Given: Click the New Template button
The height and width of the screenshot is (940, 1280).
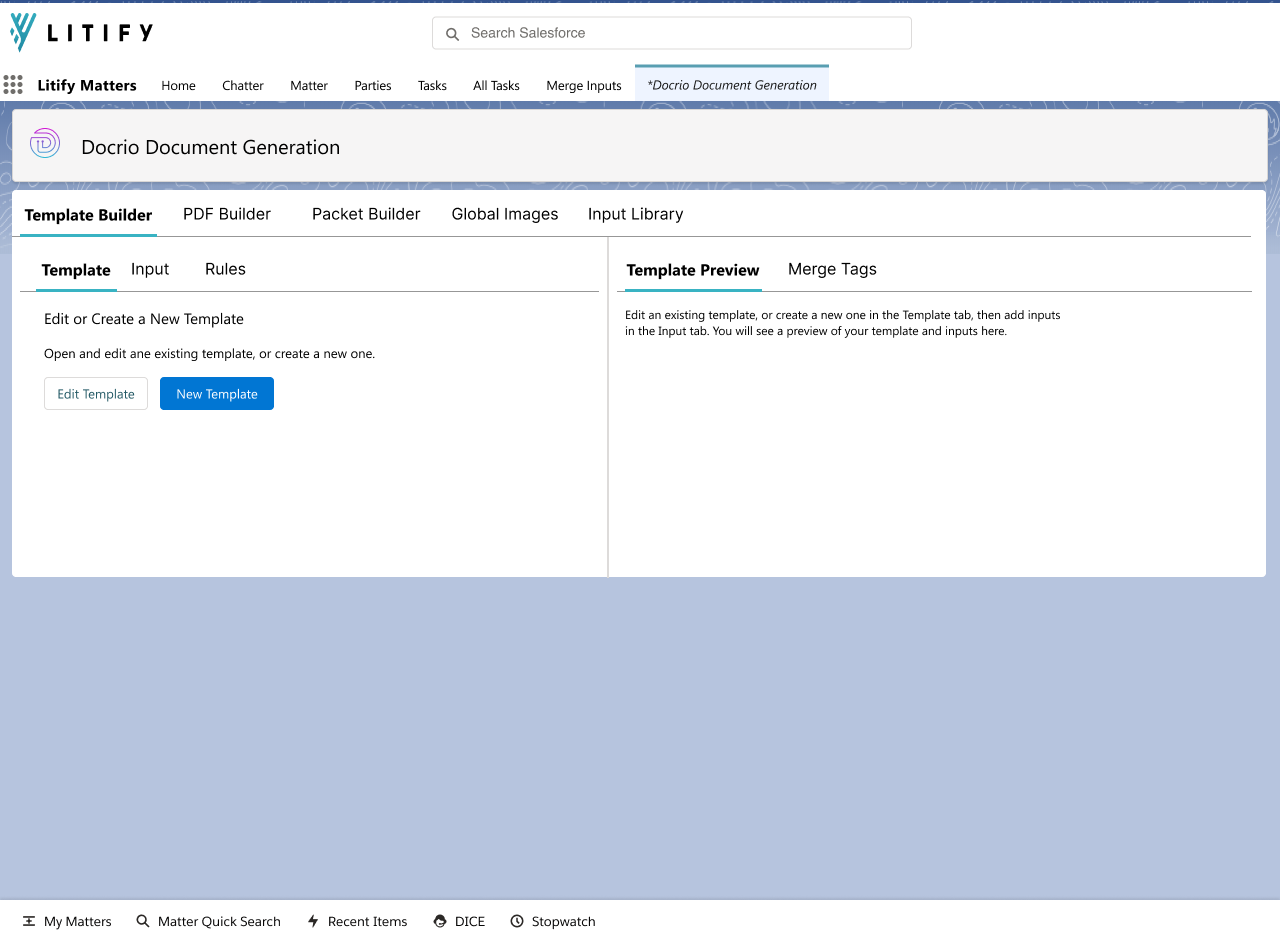Looking at the screenshot, I should 217,394.
